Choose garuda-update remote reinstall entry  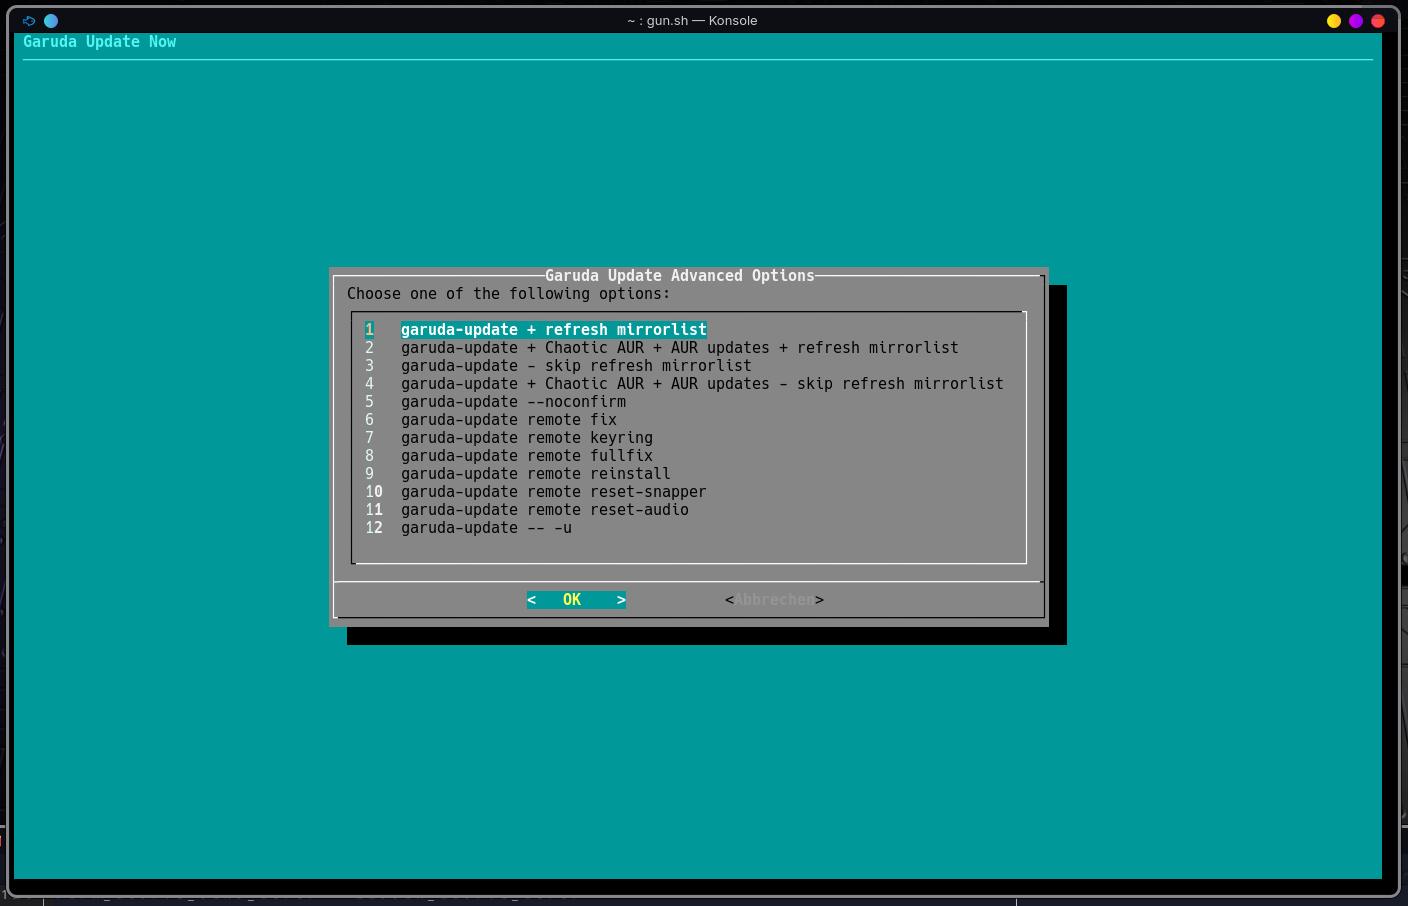click(518, 474)
